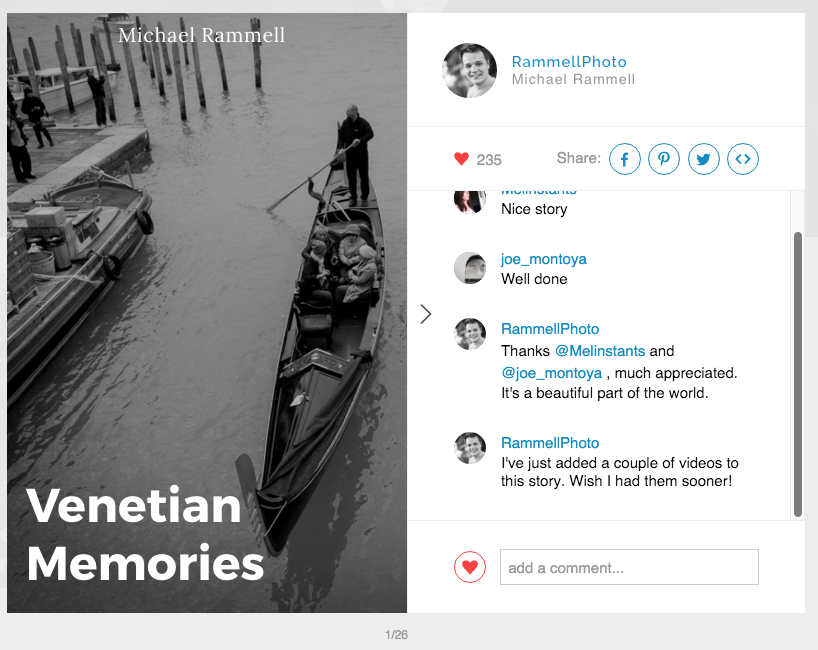Go to next page with right chevron
818x650 pixels.
426,314
